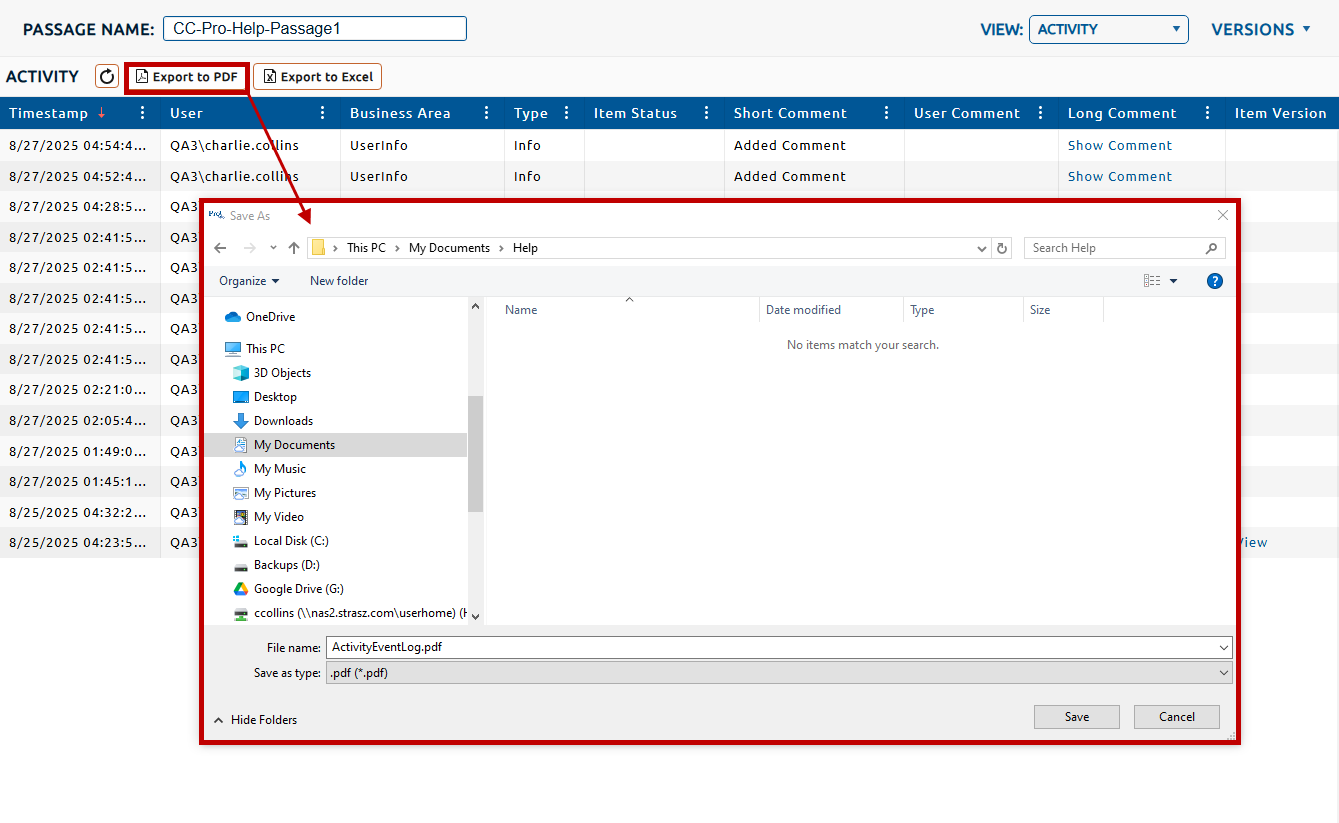1339x823 pixels.
Task: Collapse the panel with Hide Folders
Action: (x=256, y=720)
